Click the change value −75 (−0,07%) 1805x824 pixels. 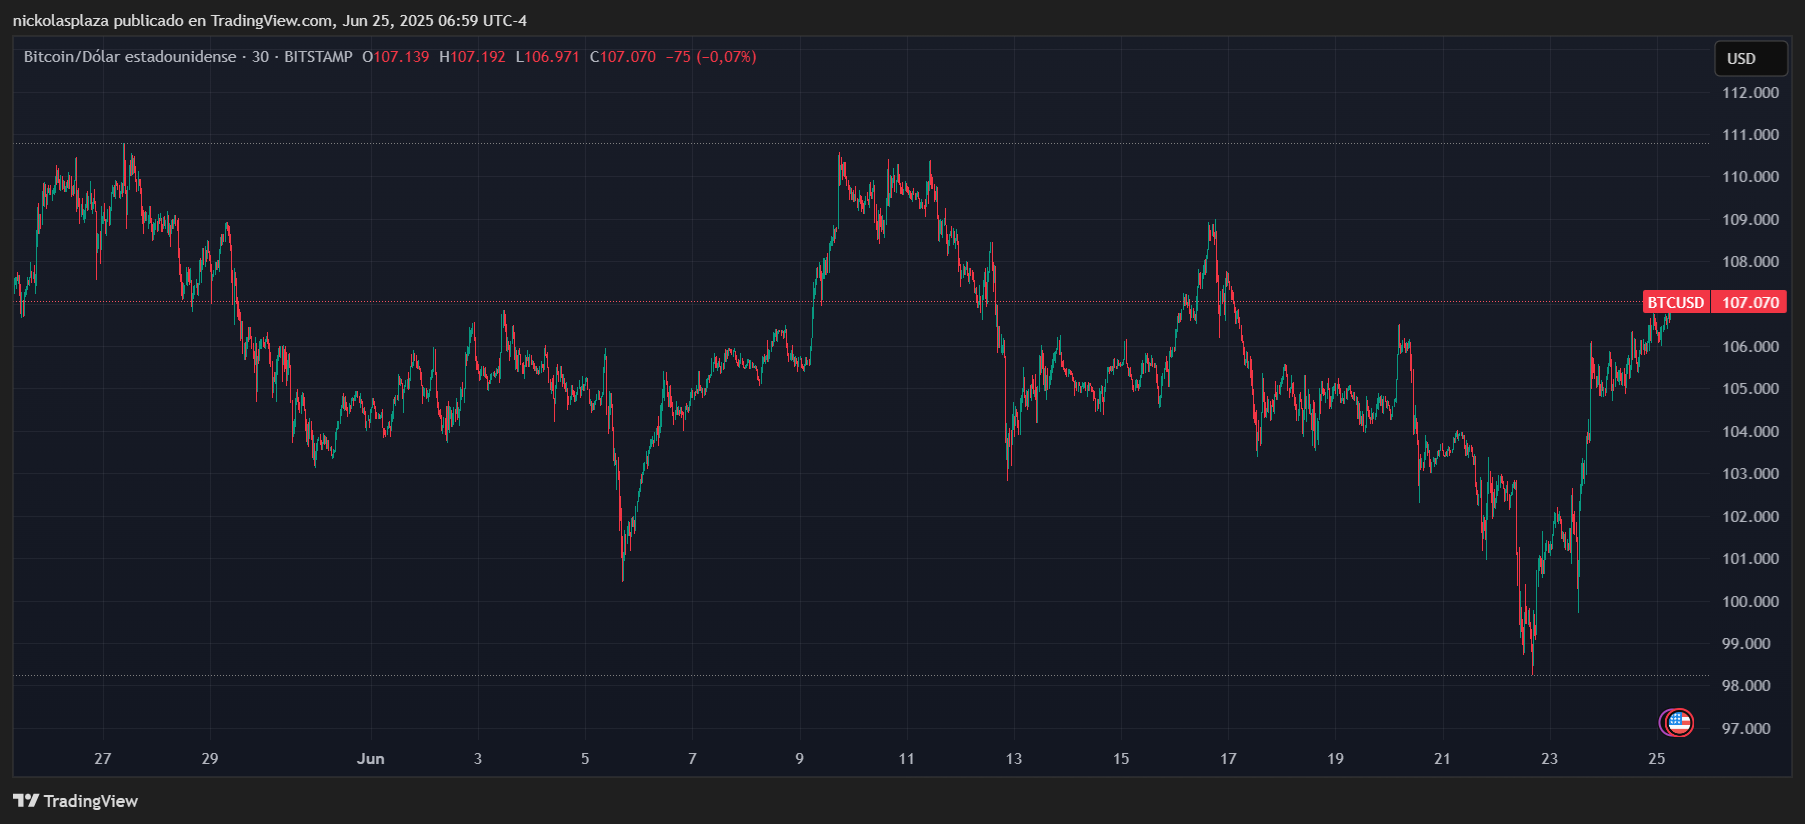tap(711, 57)
